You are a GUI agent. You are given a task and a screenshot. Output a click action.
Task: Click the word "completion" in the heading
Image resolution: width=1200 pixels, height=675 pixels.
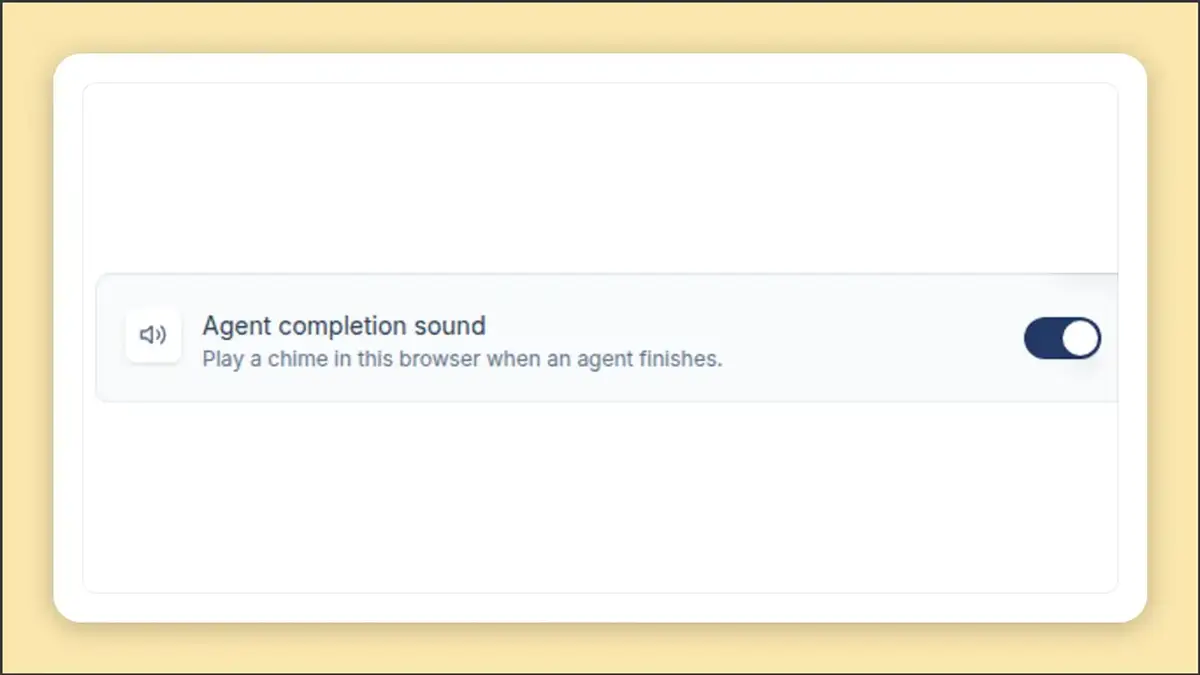[344, 327]
